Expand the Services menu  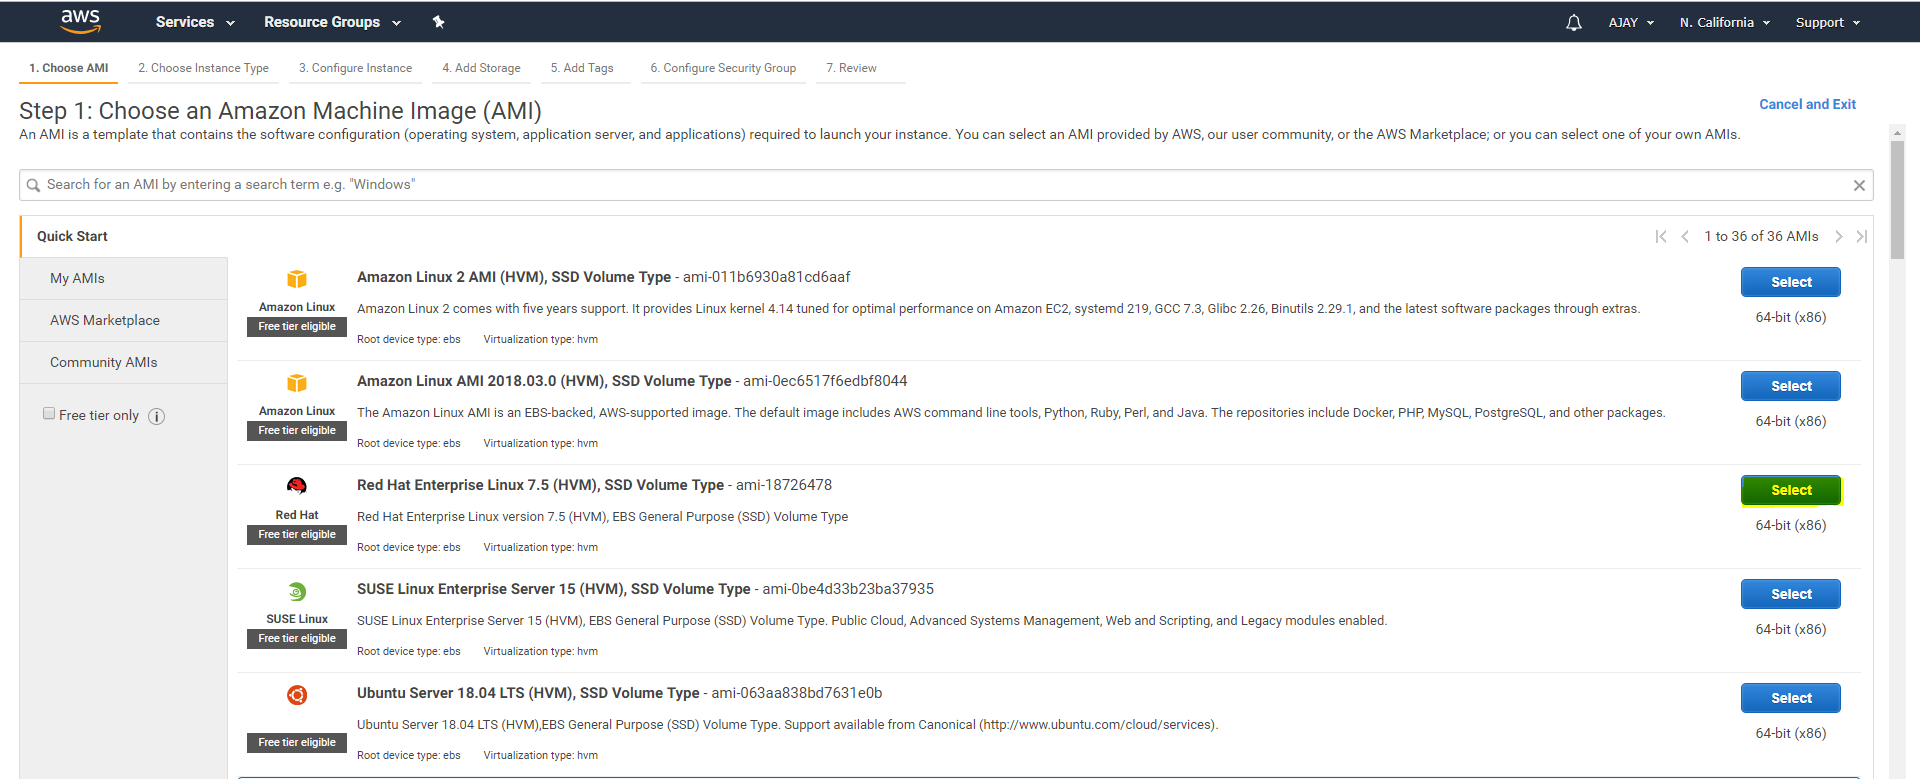[x=195, y=22]
